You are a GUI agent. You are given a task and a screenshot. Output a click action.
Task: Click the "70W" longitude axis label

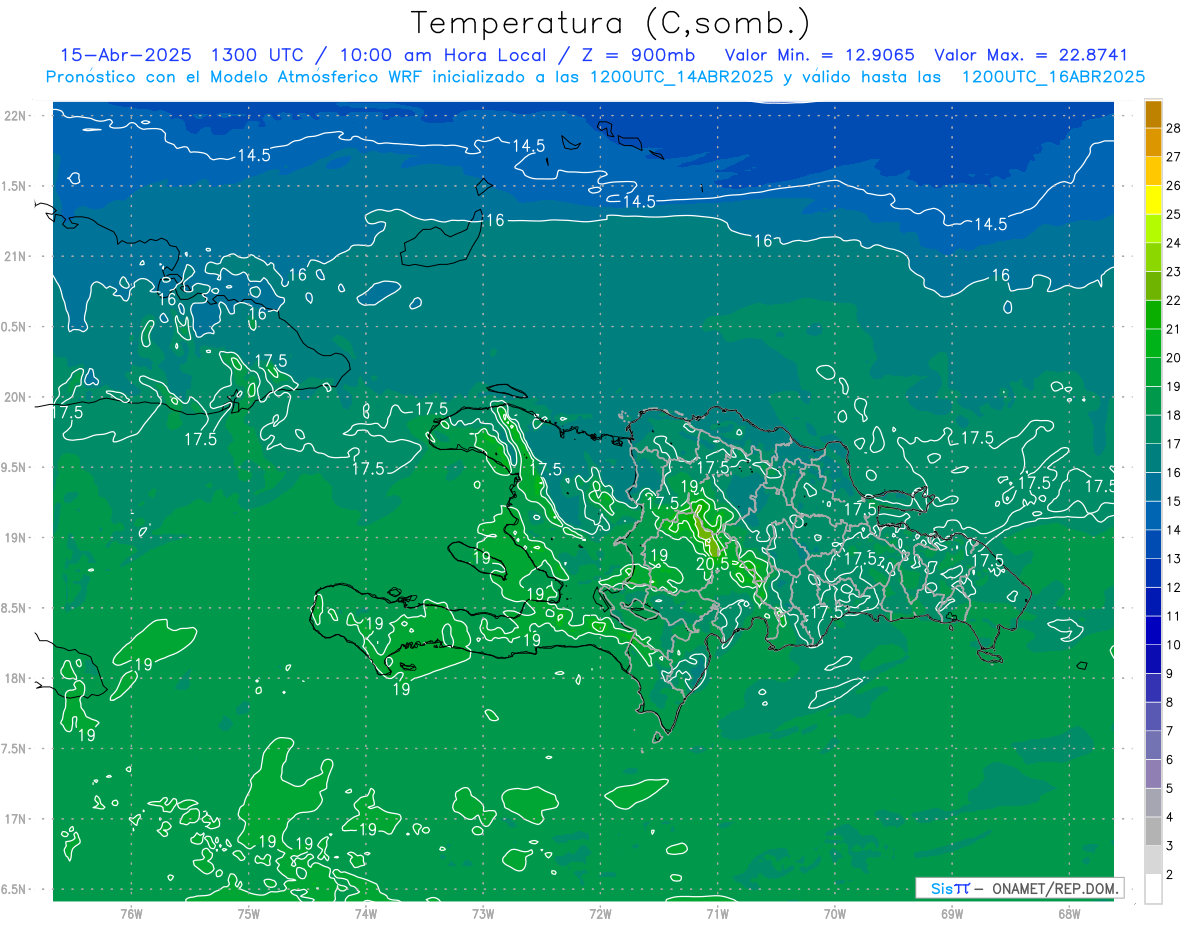coord(834,913)
